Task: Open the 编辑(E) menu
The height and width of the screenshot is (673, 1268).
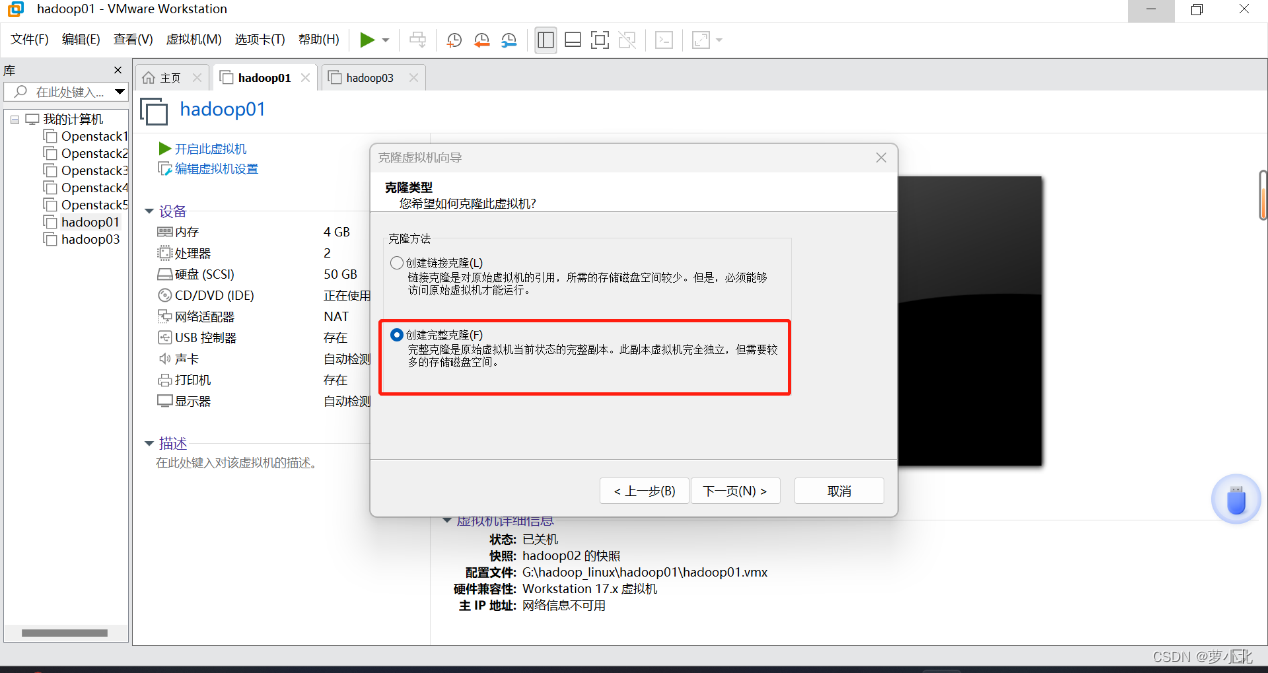Action: [x=81, y=40]
